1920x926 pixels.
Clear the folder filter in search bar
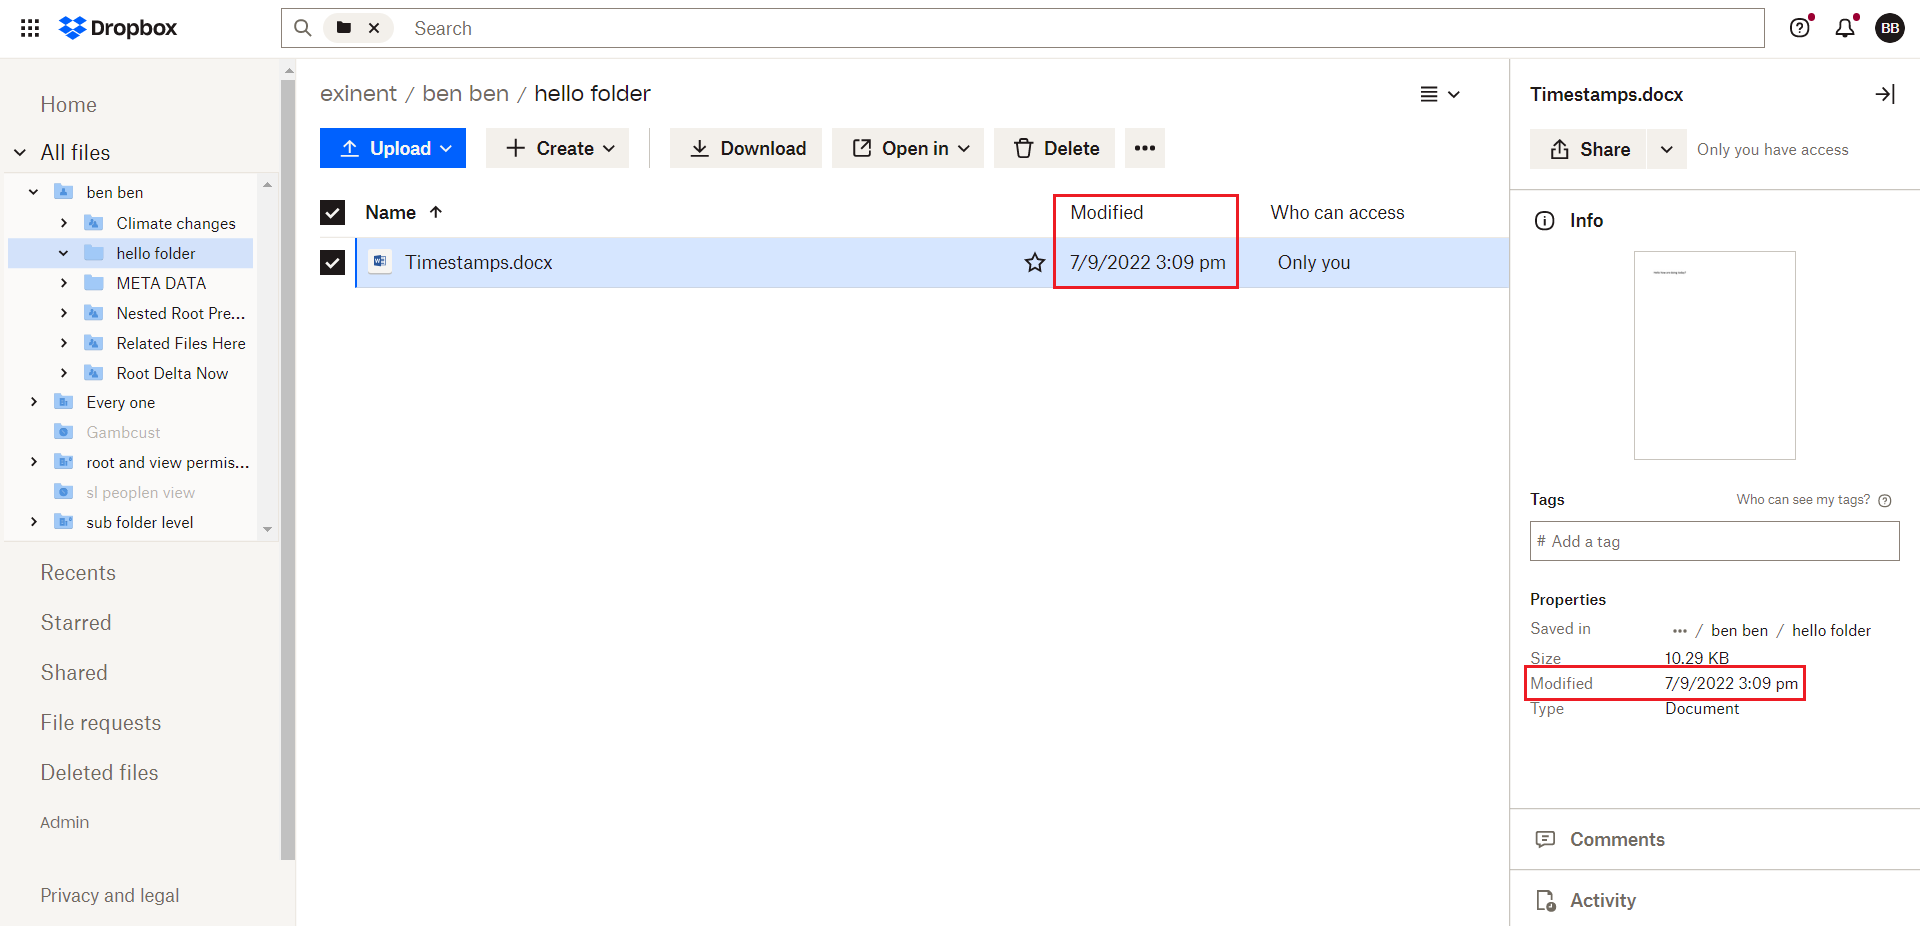pos(374,28)
